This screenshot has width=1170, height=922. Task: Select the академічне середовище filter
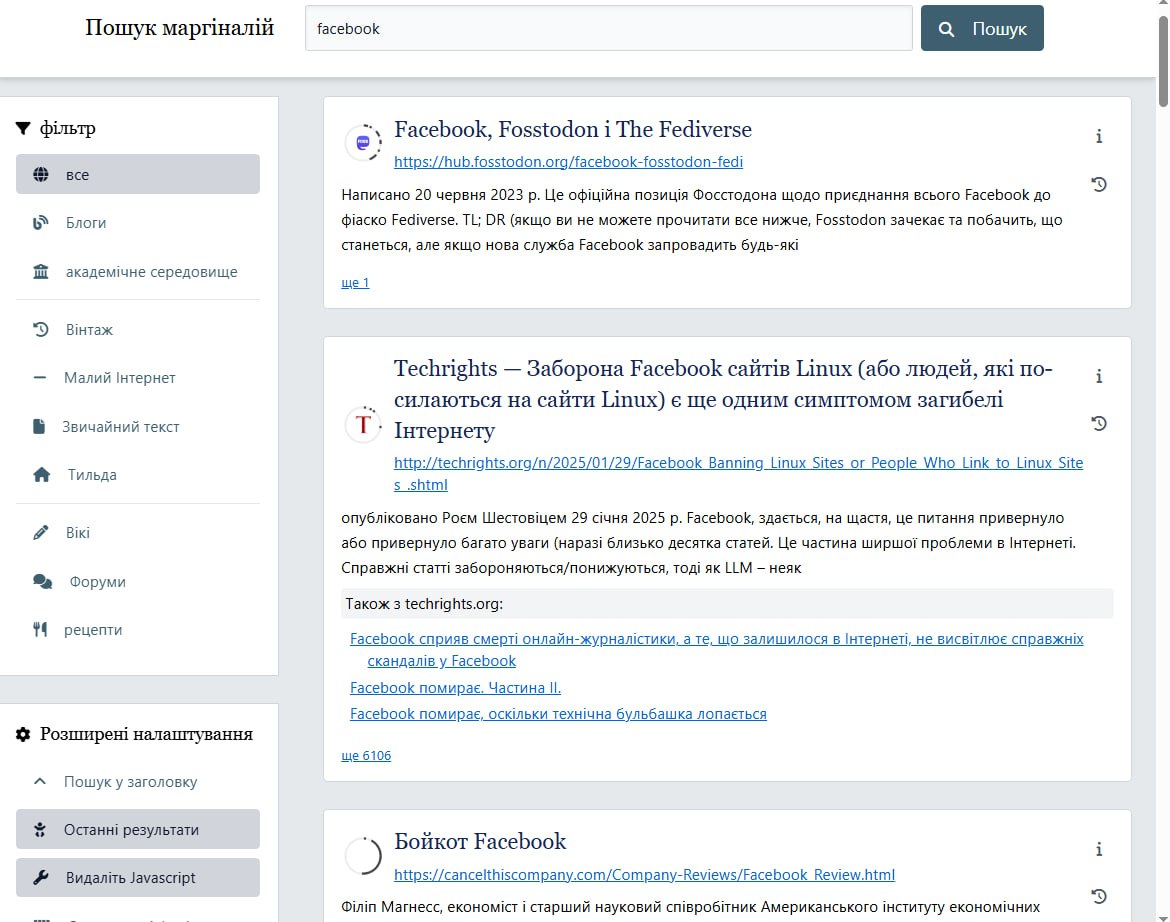click(x=137, y=272)
